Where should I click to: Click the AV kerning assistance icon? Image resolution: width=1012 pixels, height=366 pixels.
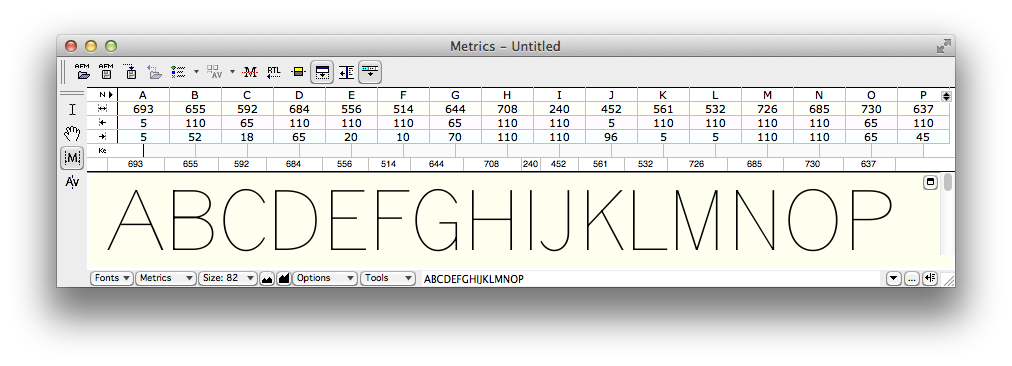point(214,72)
